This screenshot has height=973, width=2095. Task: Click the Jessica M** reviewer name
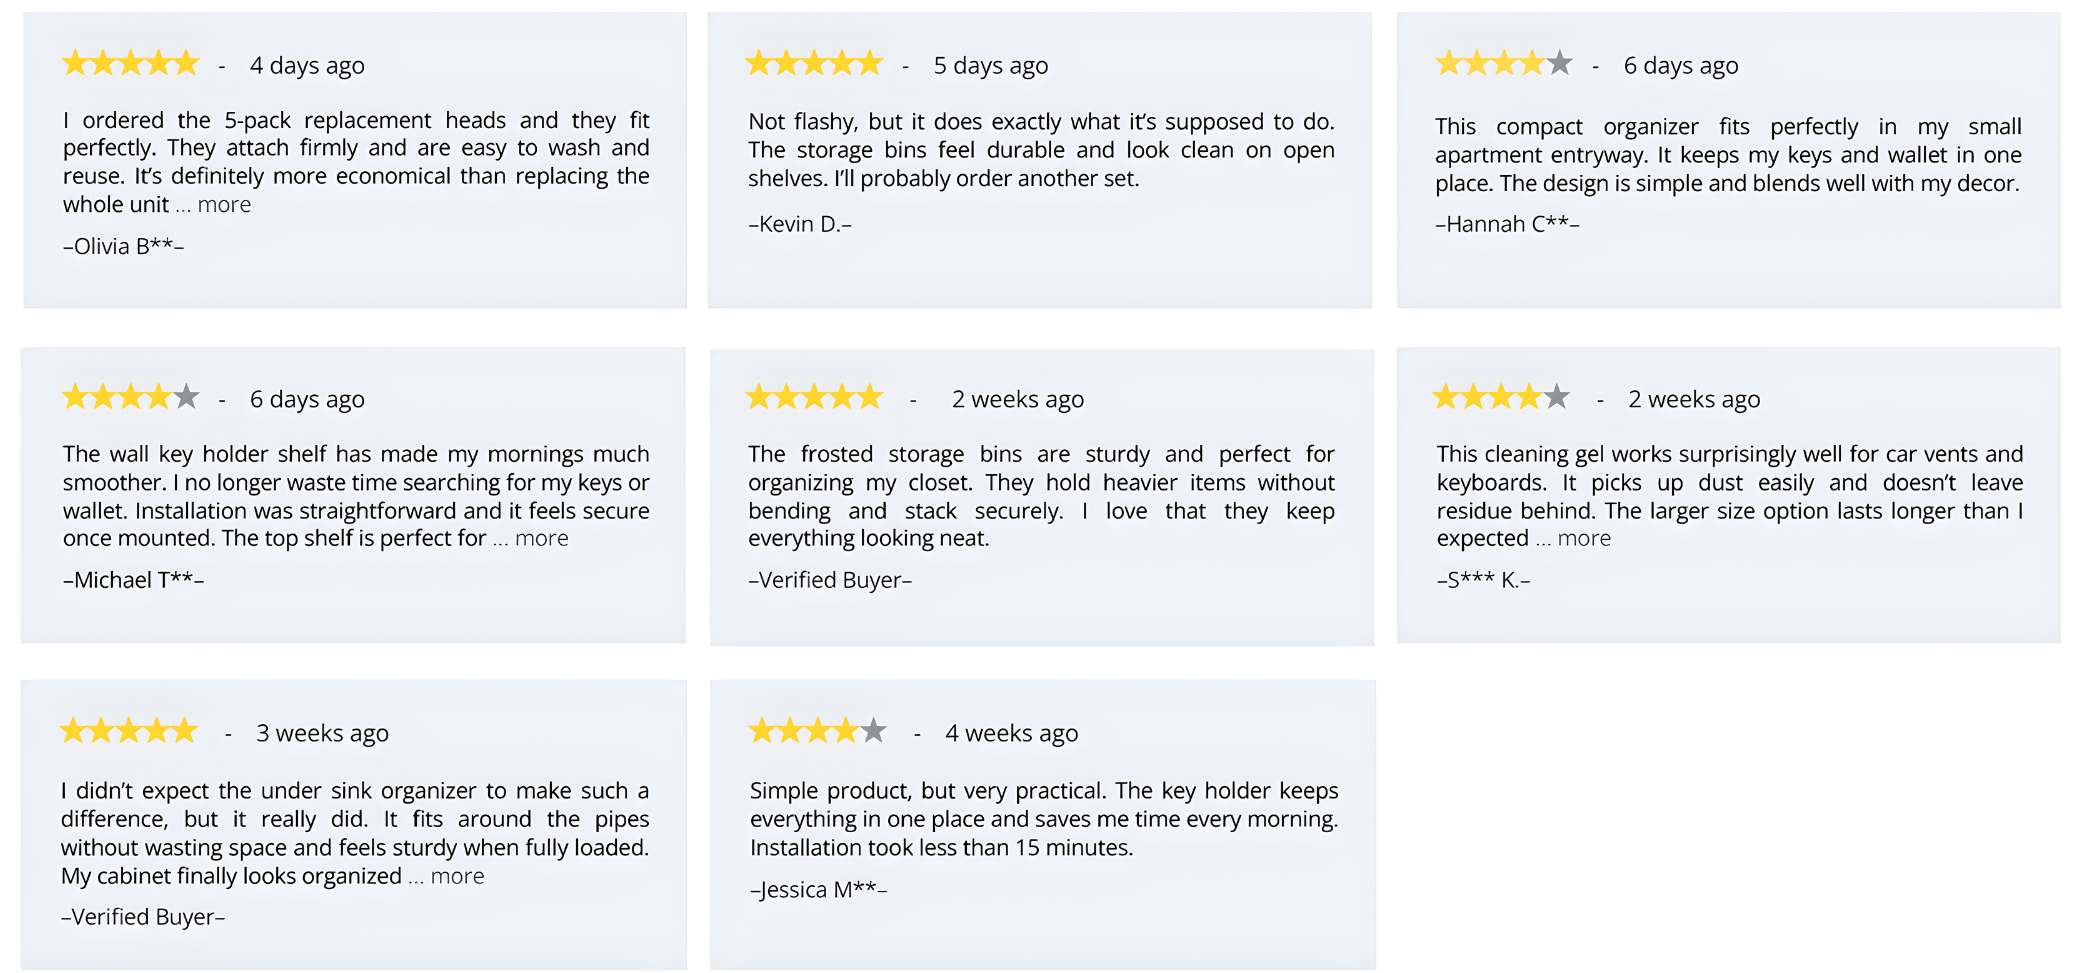(818, 890)
